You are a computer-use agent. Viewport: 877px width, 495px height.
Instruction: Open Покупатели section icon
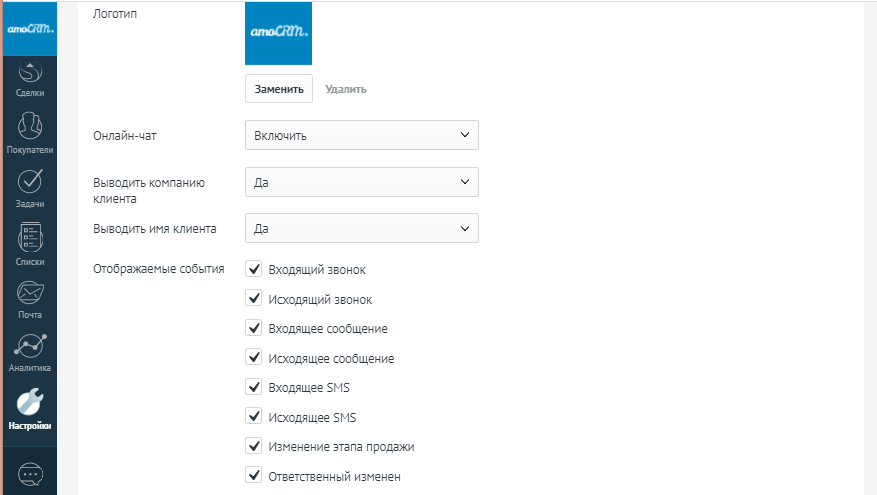pyautogui.click(x=30, y=127)
